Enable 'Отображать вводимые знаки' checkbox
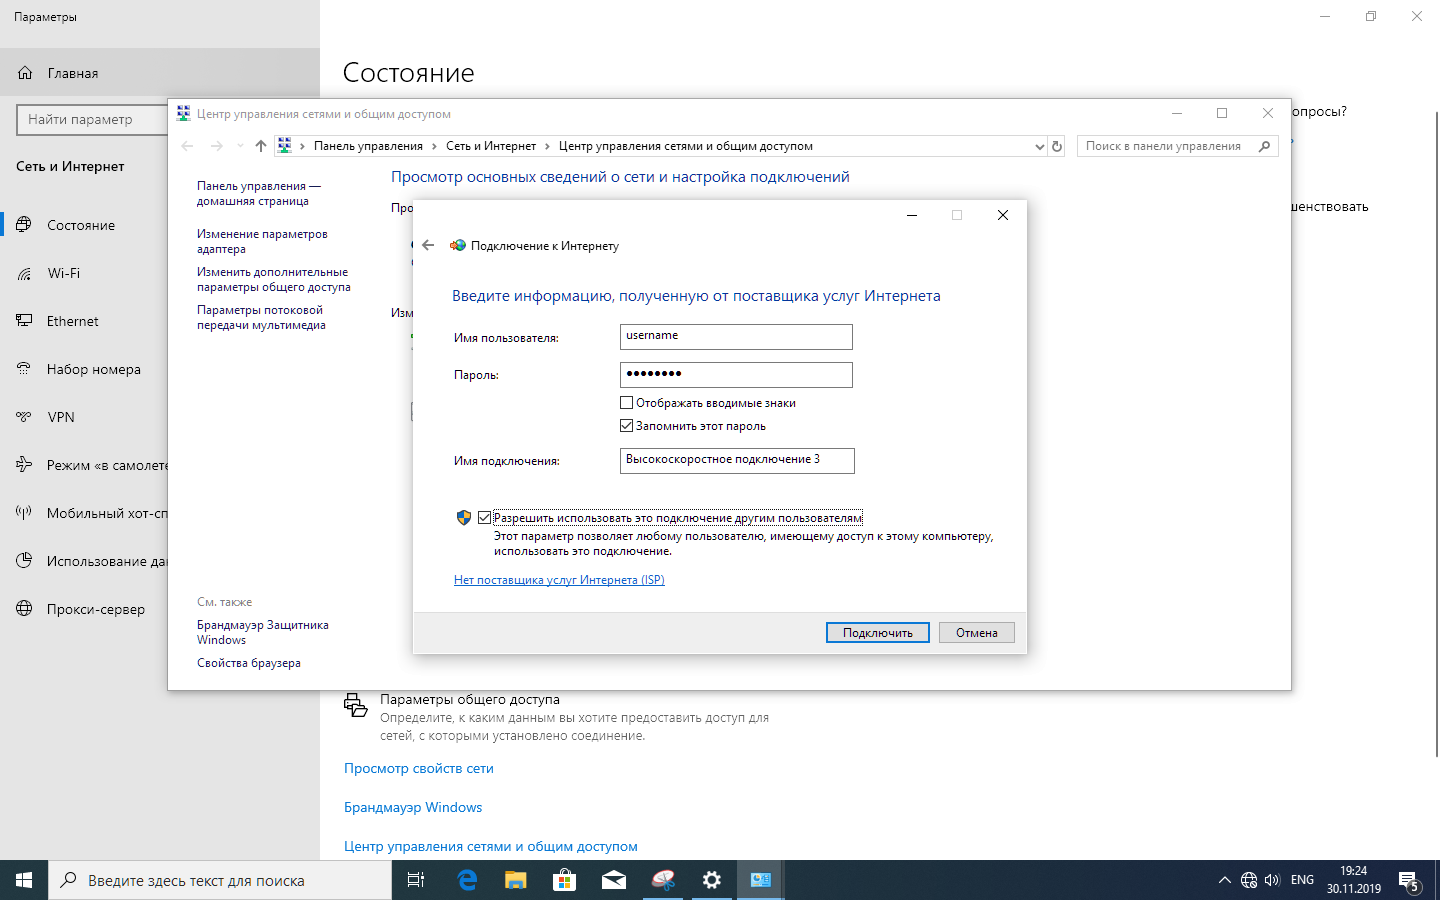 [x=627, y=403]
